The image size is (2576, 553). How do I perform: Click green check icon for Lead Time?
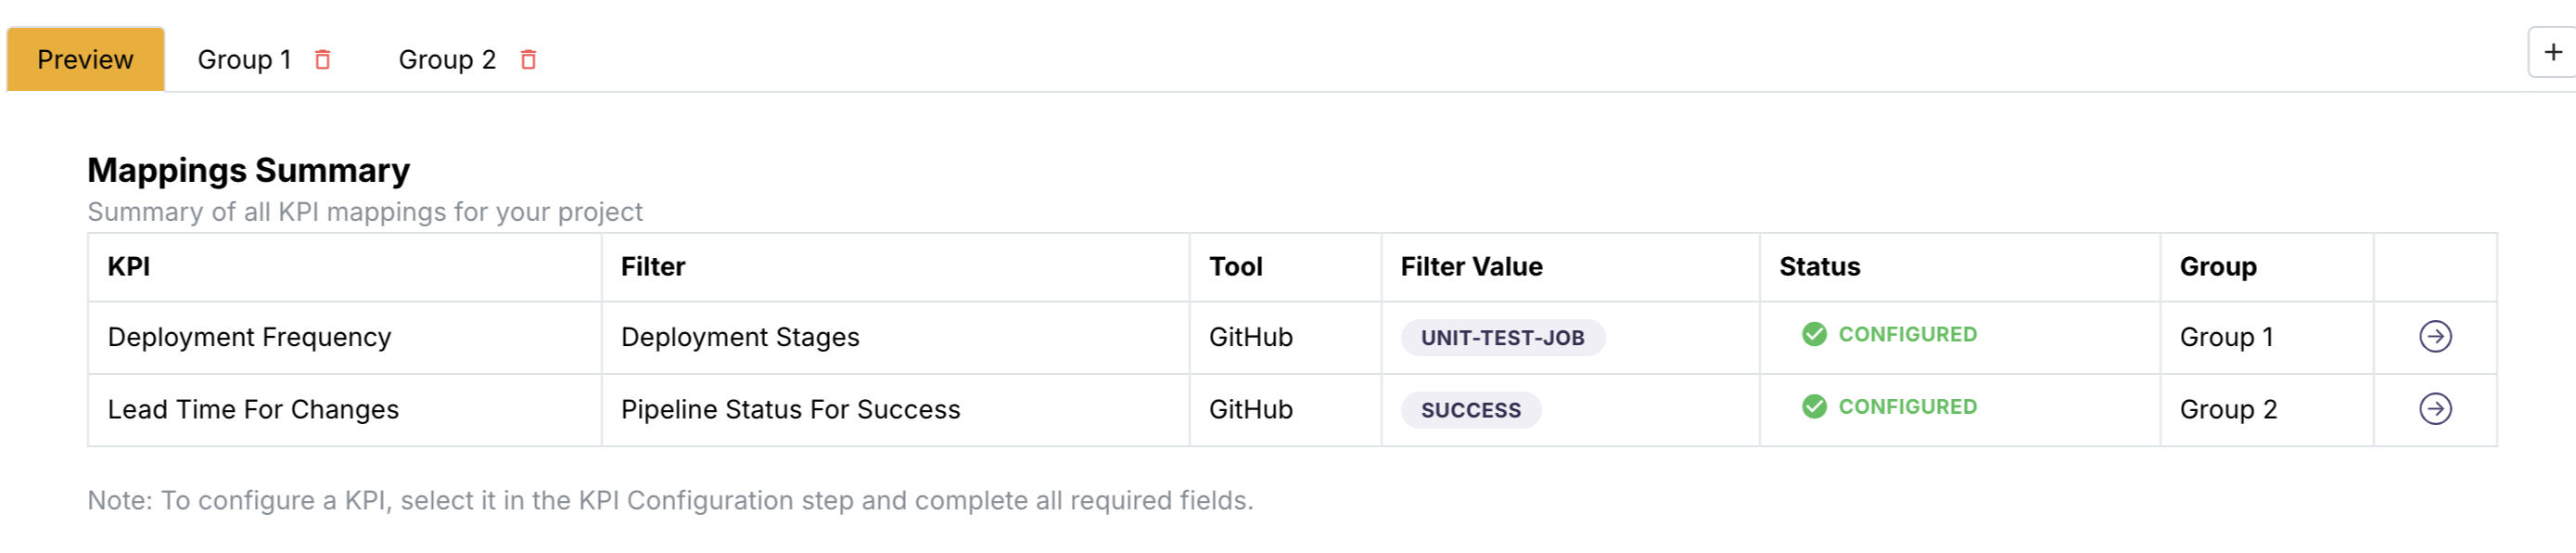point(1814,407)
